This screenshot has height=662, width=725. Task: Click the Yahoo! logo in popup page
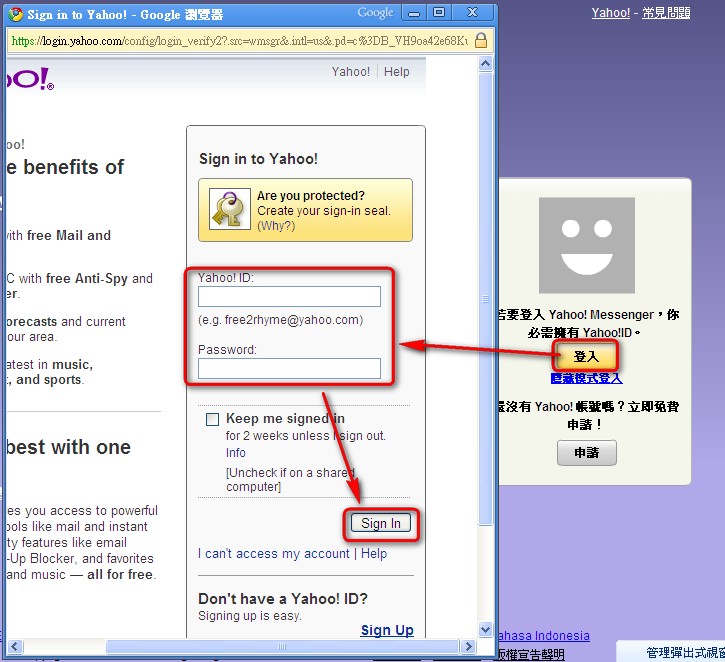[30, 79]
